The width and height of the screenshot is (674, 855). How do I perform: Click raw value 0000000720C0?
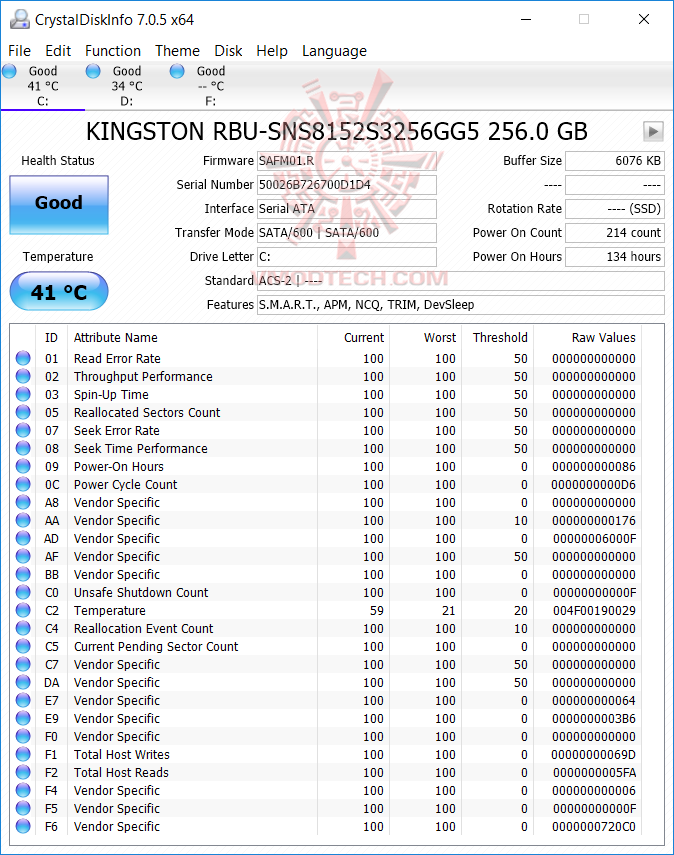coord(594,827)
